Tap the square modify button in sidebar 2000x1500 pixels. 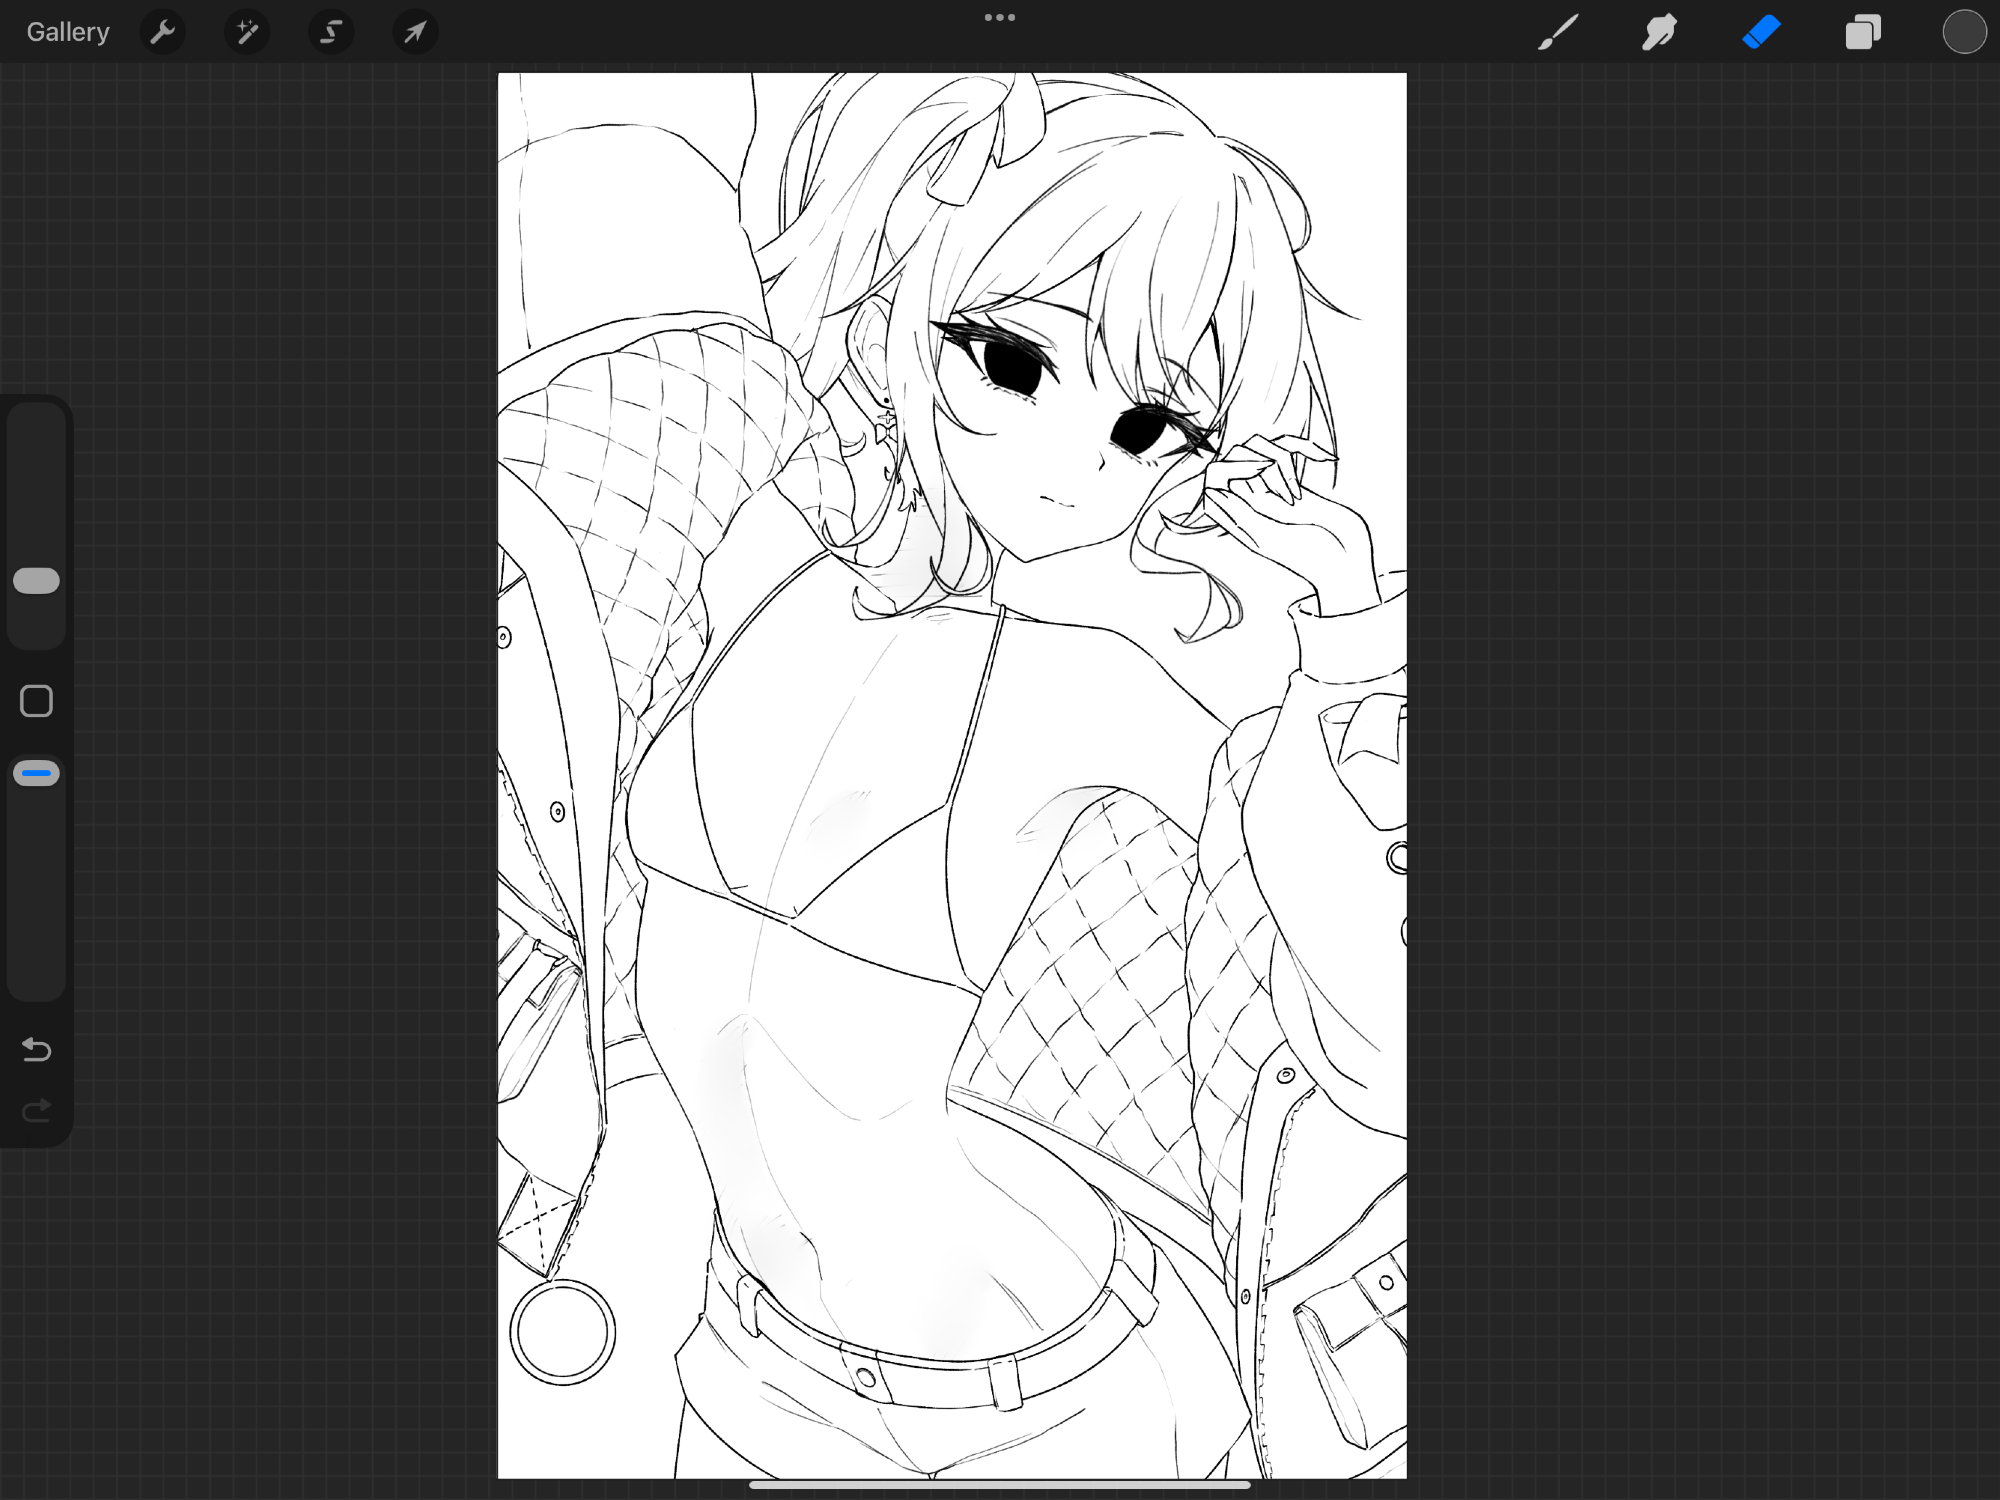tap(37, 701)
